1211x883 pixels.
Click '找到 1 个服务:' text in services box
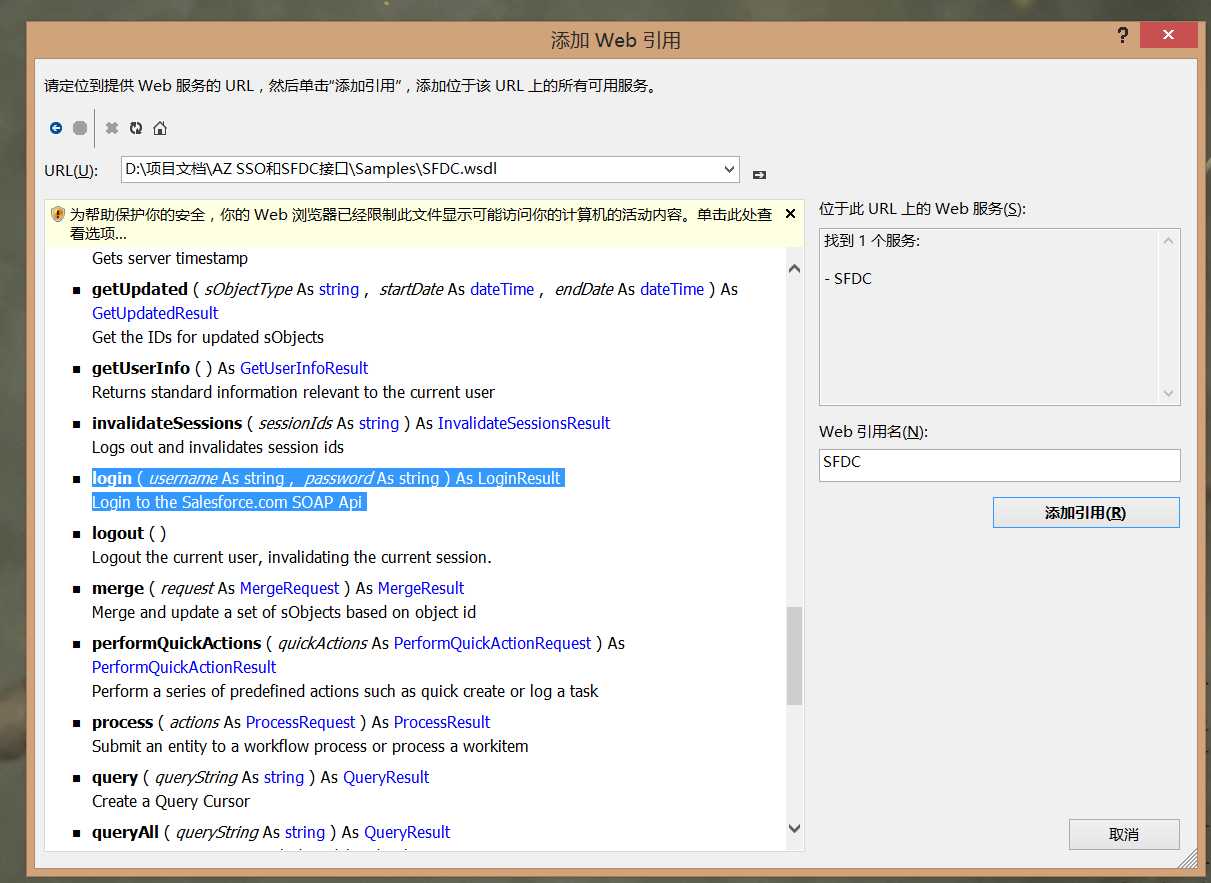pos(872,241)
